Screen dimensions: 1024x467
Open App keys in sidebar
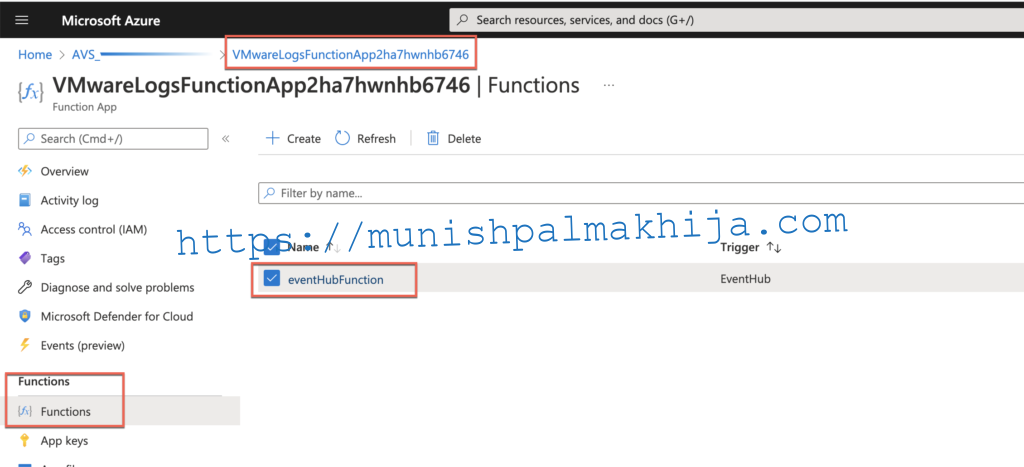64,441
